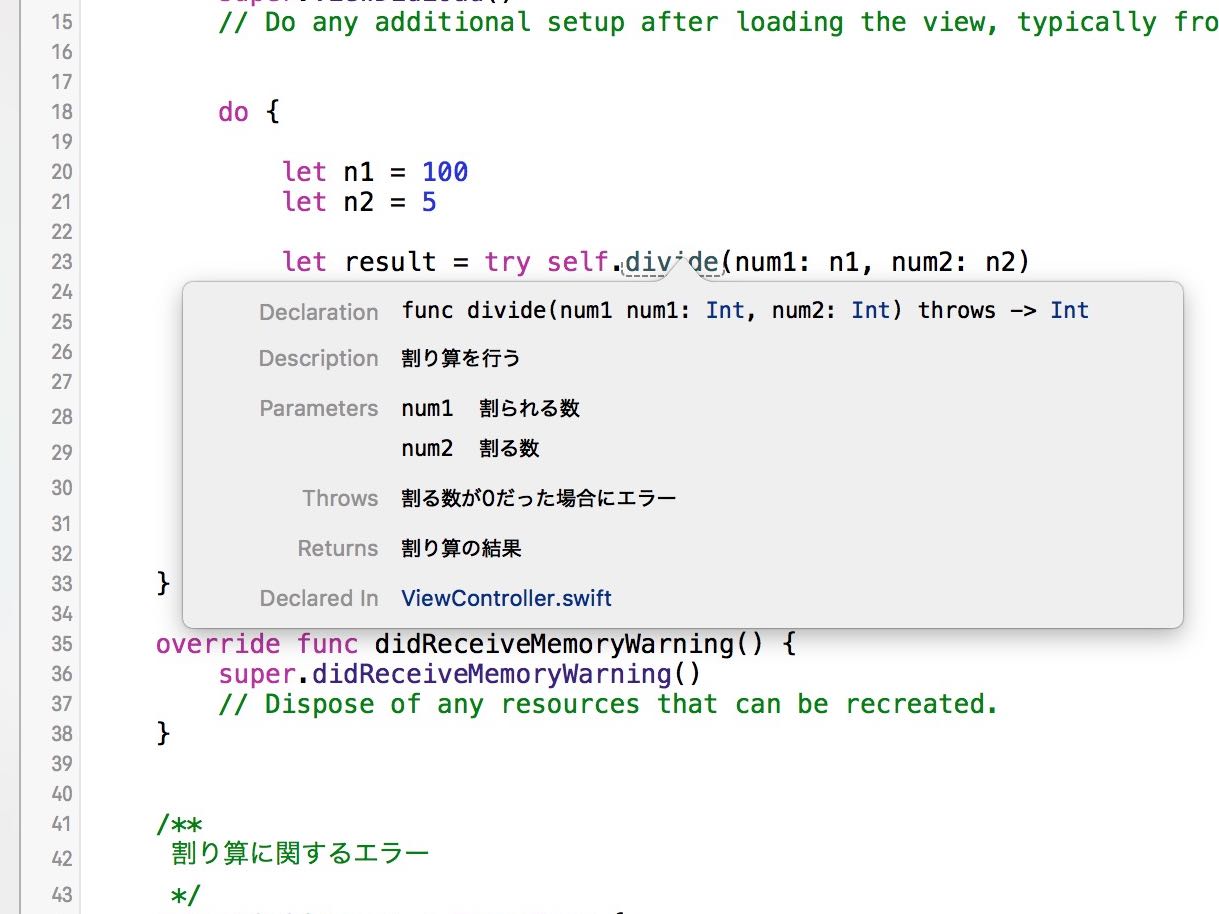Screen dimensions: 1219x914
Task: Click the try keyword on line 23
Action: point(508,262)
